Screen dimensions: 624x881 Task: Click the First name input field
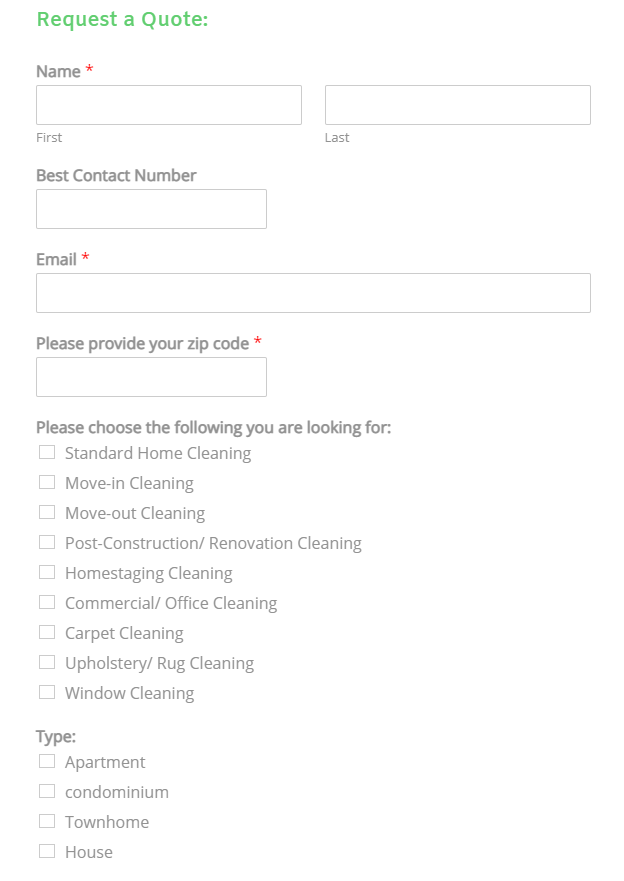pyautogui.click(x=168, y=105)
